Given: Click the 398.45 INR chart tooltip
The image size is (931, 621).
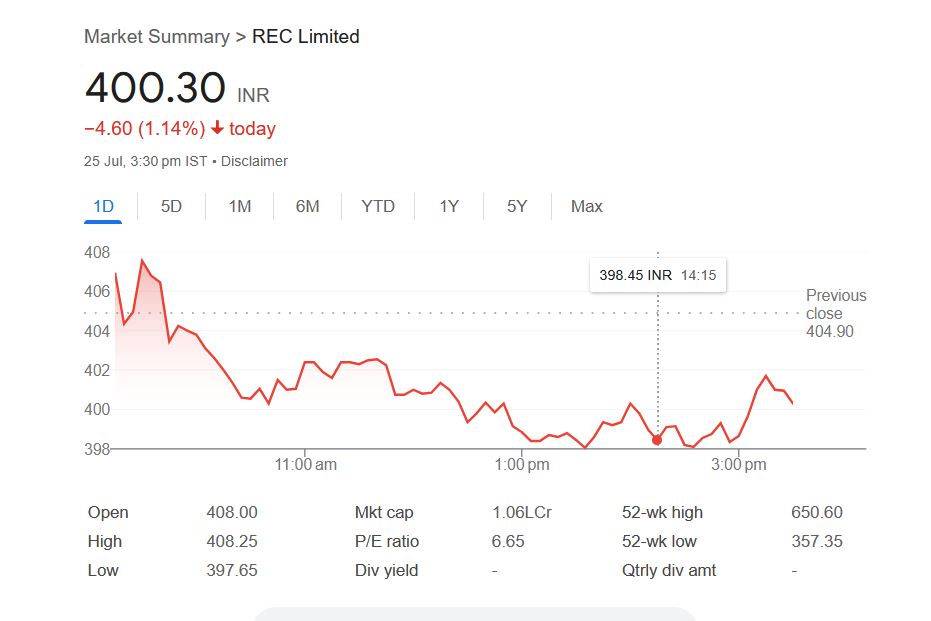Looking at the screenshot, I should tap(657, 275).
